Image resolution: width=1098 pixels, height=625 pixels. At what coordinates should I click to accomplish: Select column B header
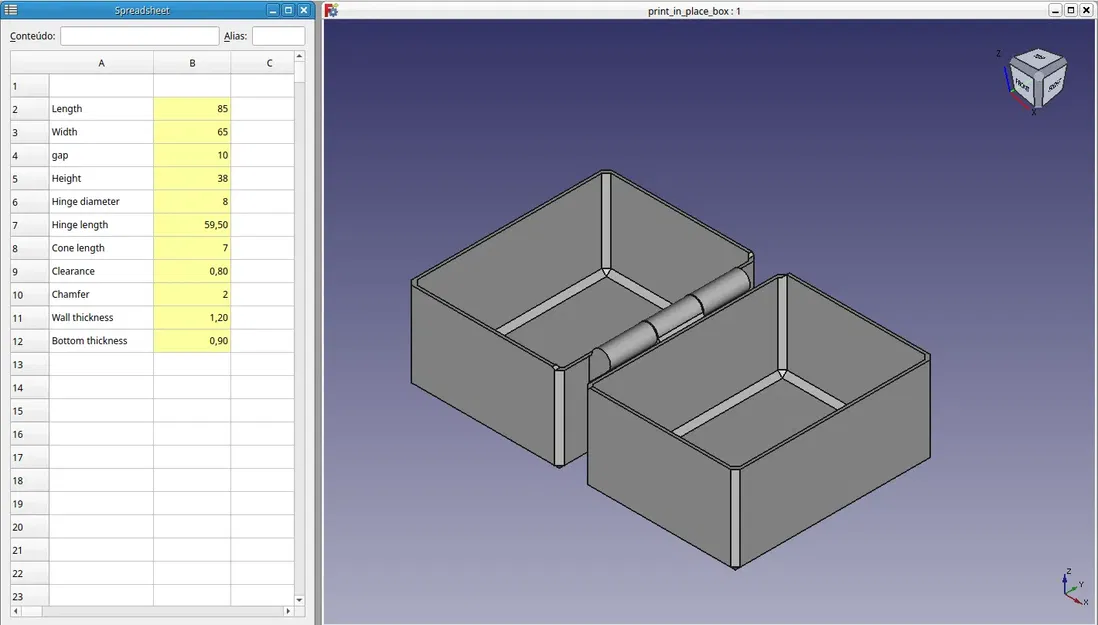point(192,63)
